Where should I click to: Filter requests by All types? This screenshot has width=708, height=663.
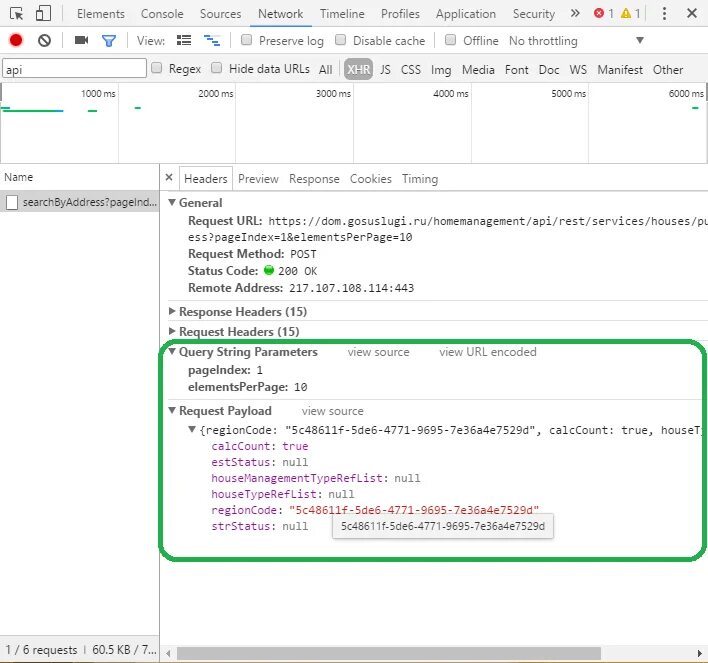tap(326, 70)
